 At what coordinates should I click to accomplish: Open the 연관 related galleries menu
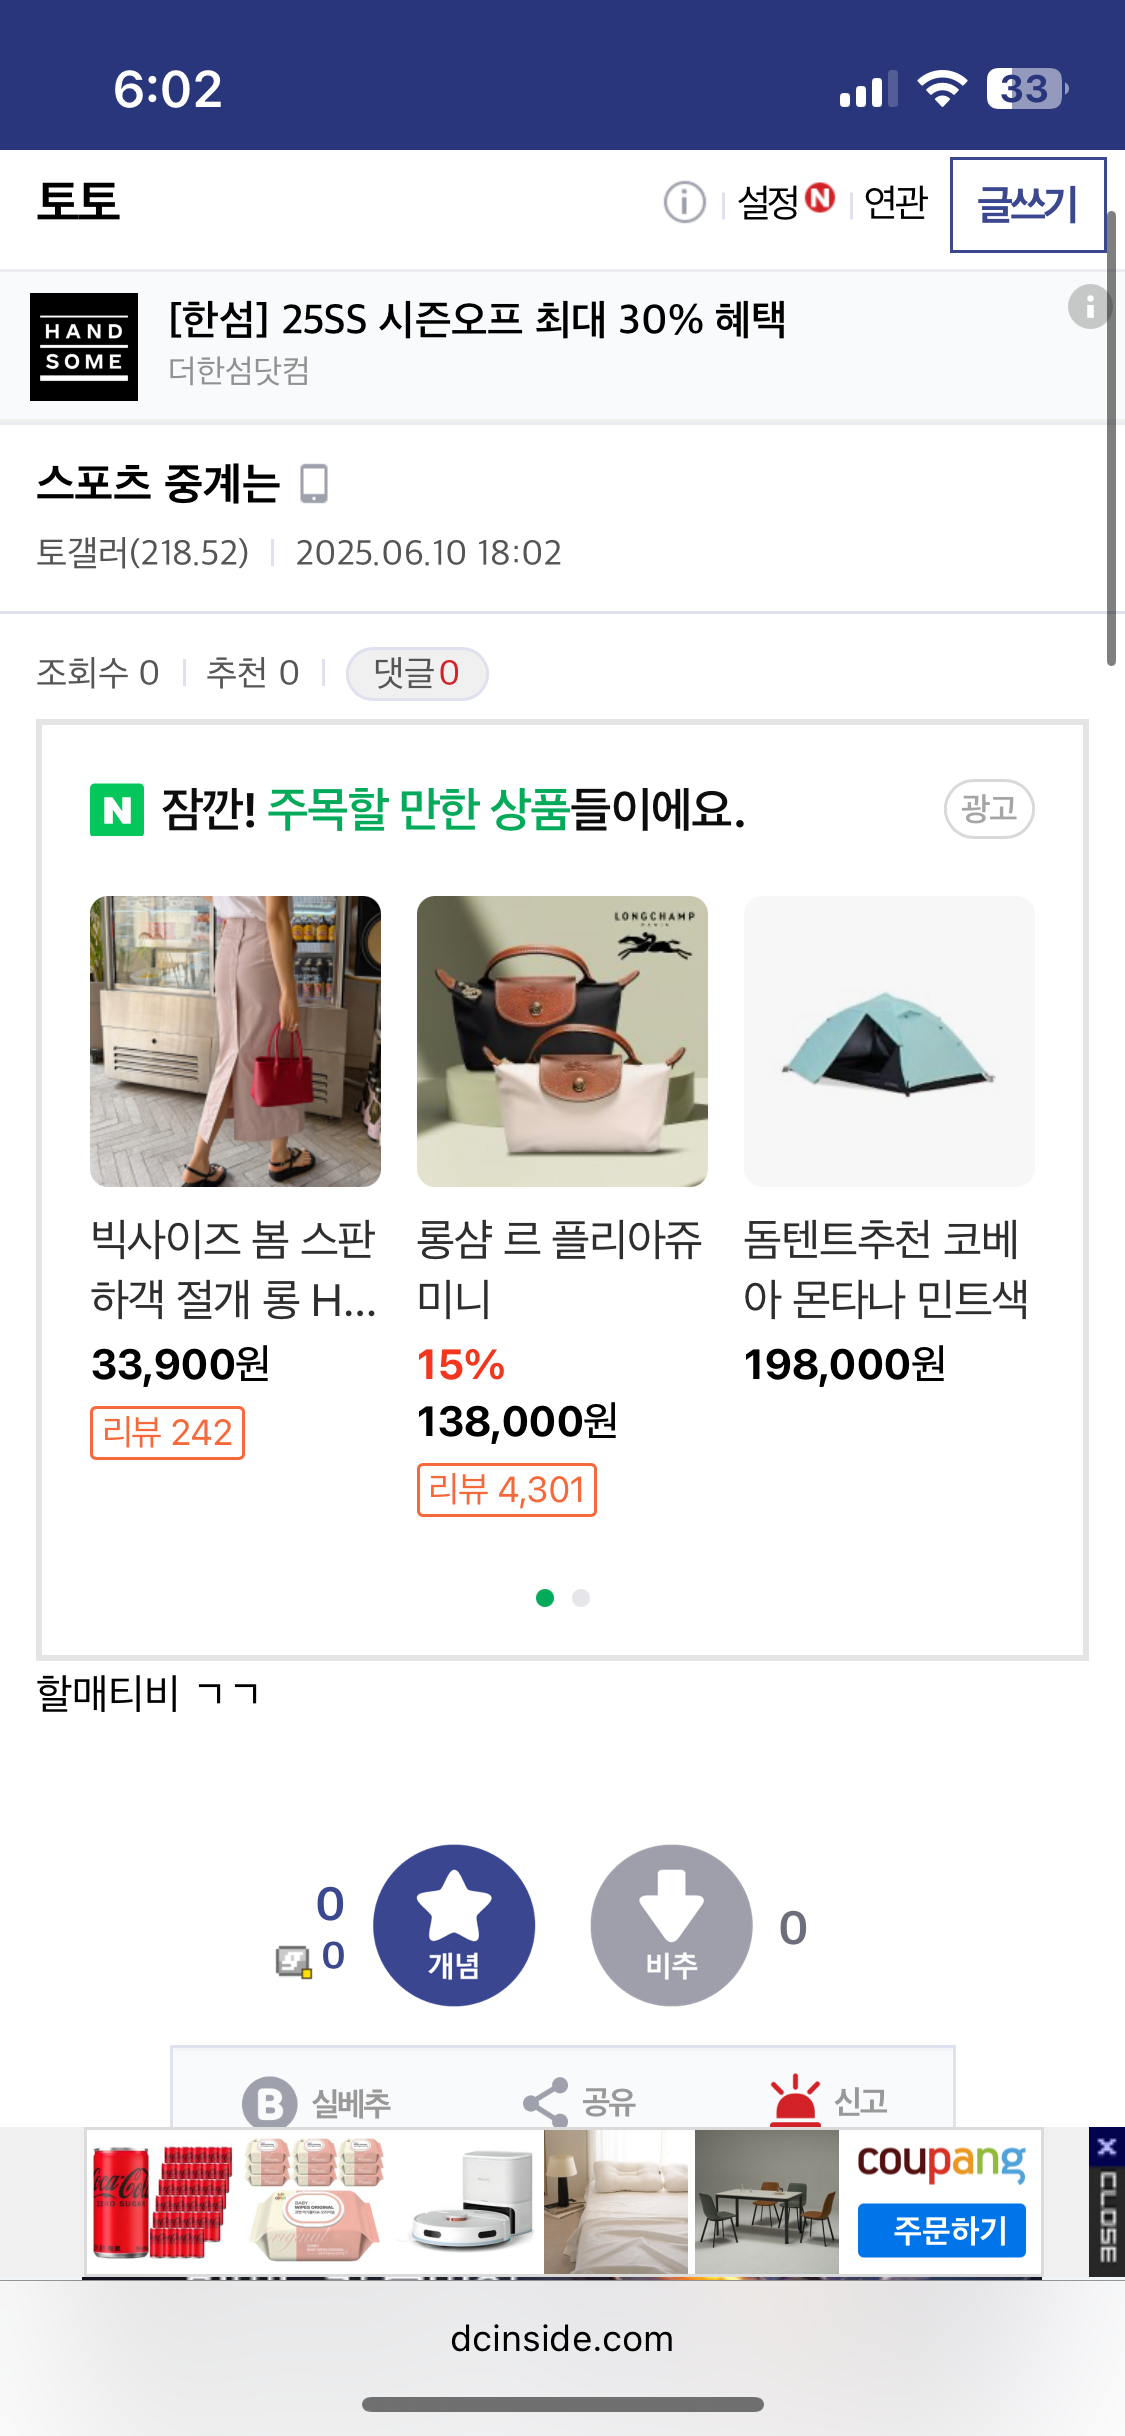895,203
